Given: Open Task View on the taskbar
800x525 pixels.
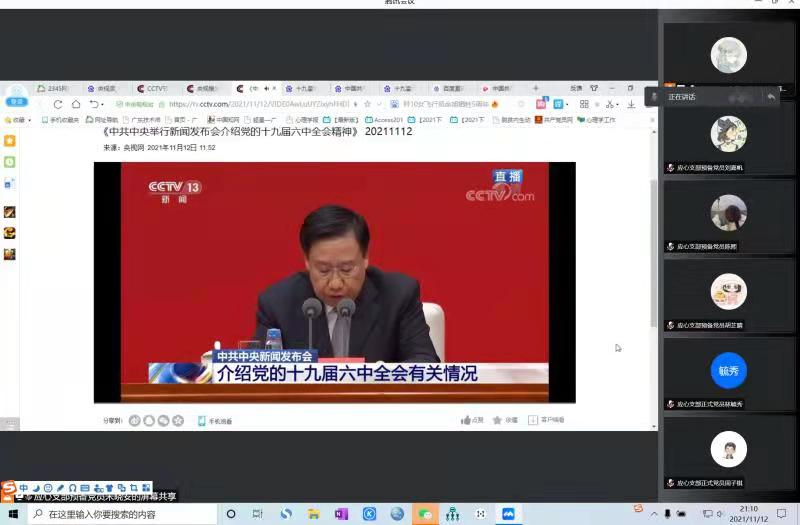Looking at the screenshot, I should click(x=257, y=514).
